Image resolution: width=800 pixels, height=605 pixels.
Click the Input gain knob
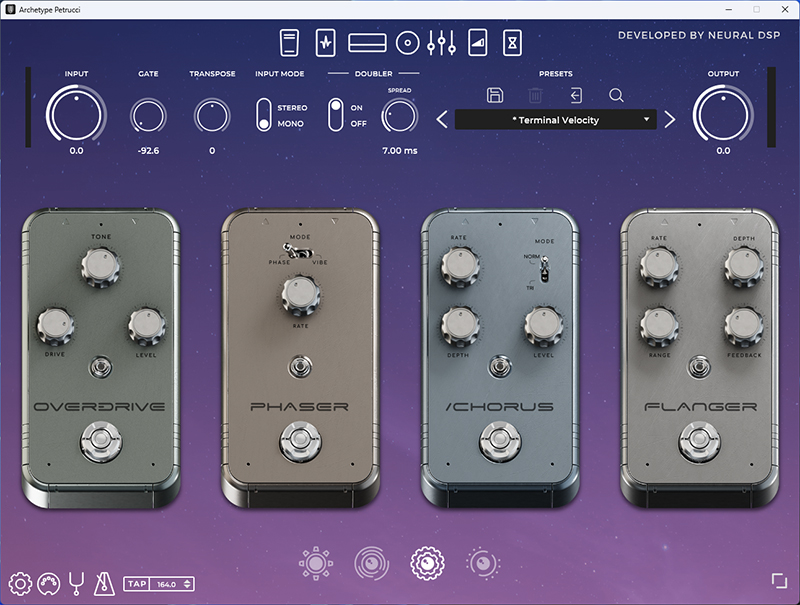point(76,114)
